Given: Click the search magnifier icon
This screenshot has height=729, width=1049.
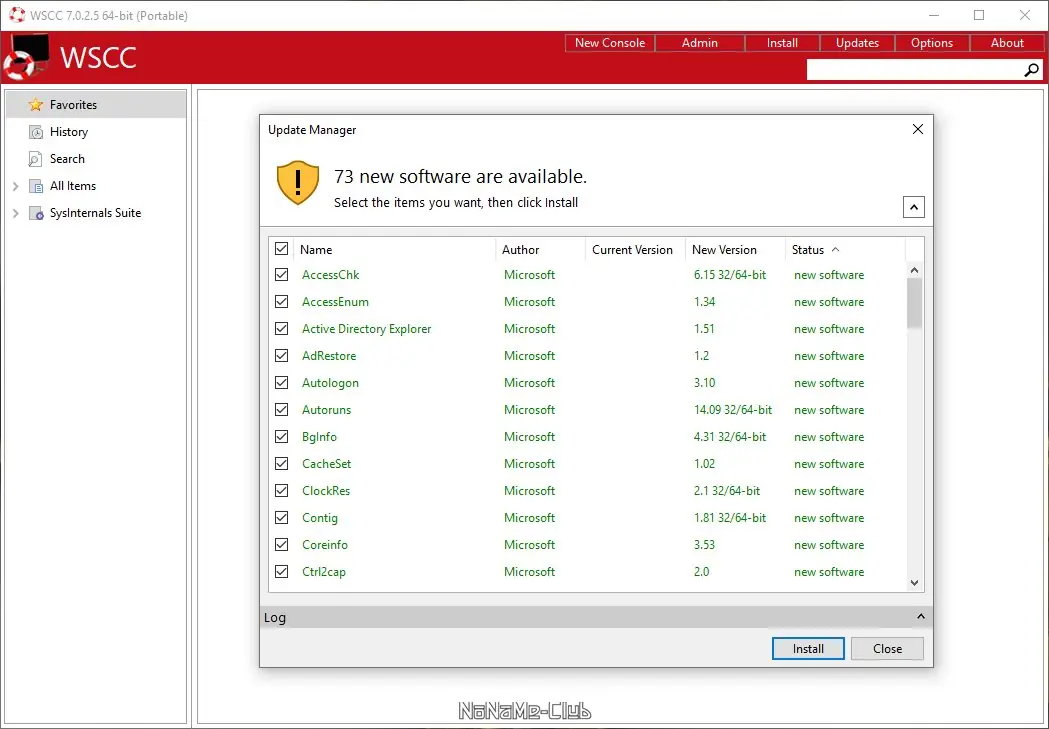Looking at the screenshot, I should (1032, 70).
